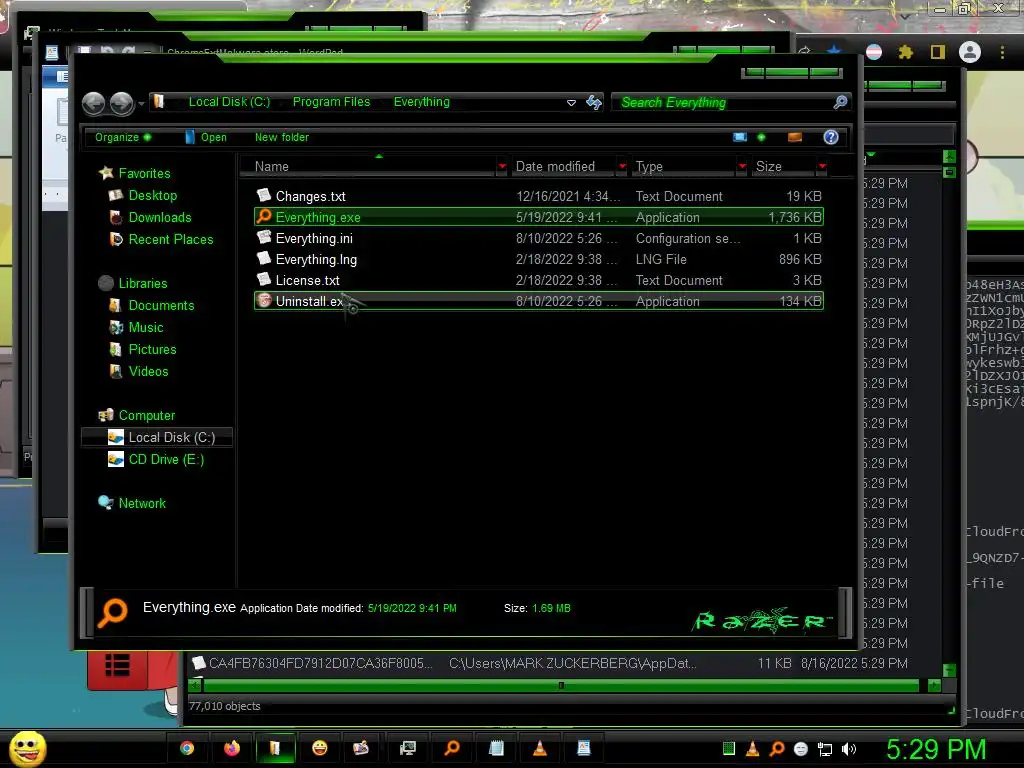Open Chrome from the taskbar

187,748
